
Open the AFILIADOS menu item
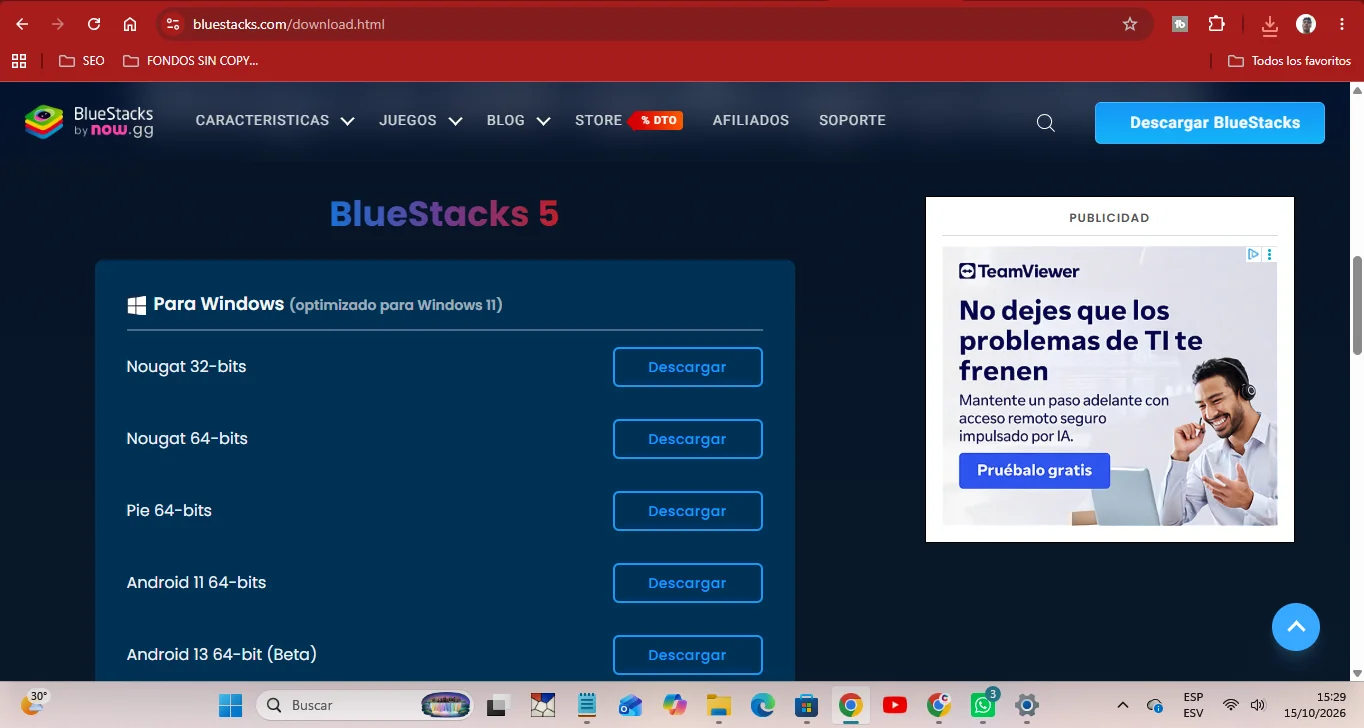tap(750, 121)
